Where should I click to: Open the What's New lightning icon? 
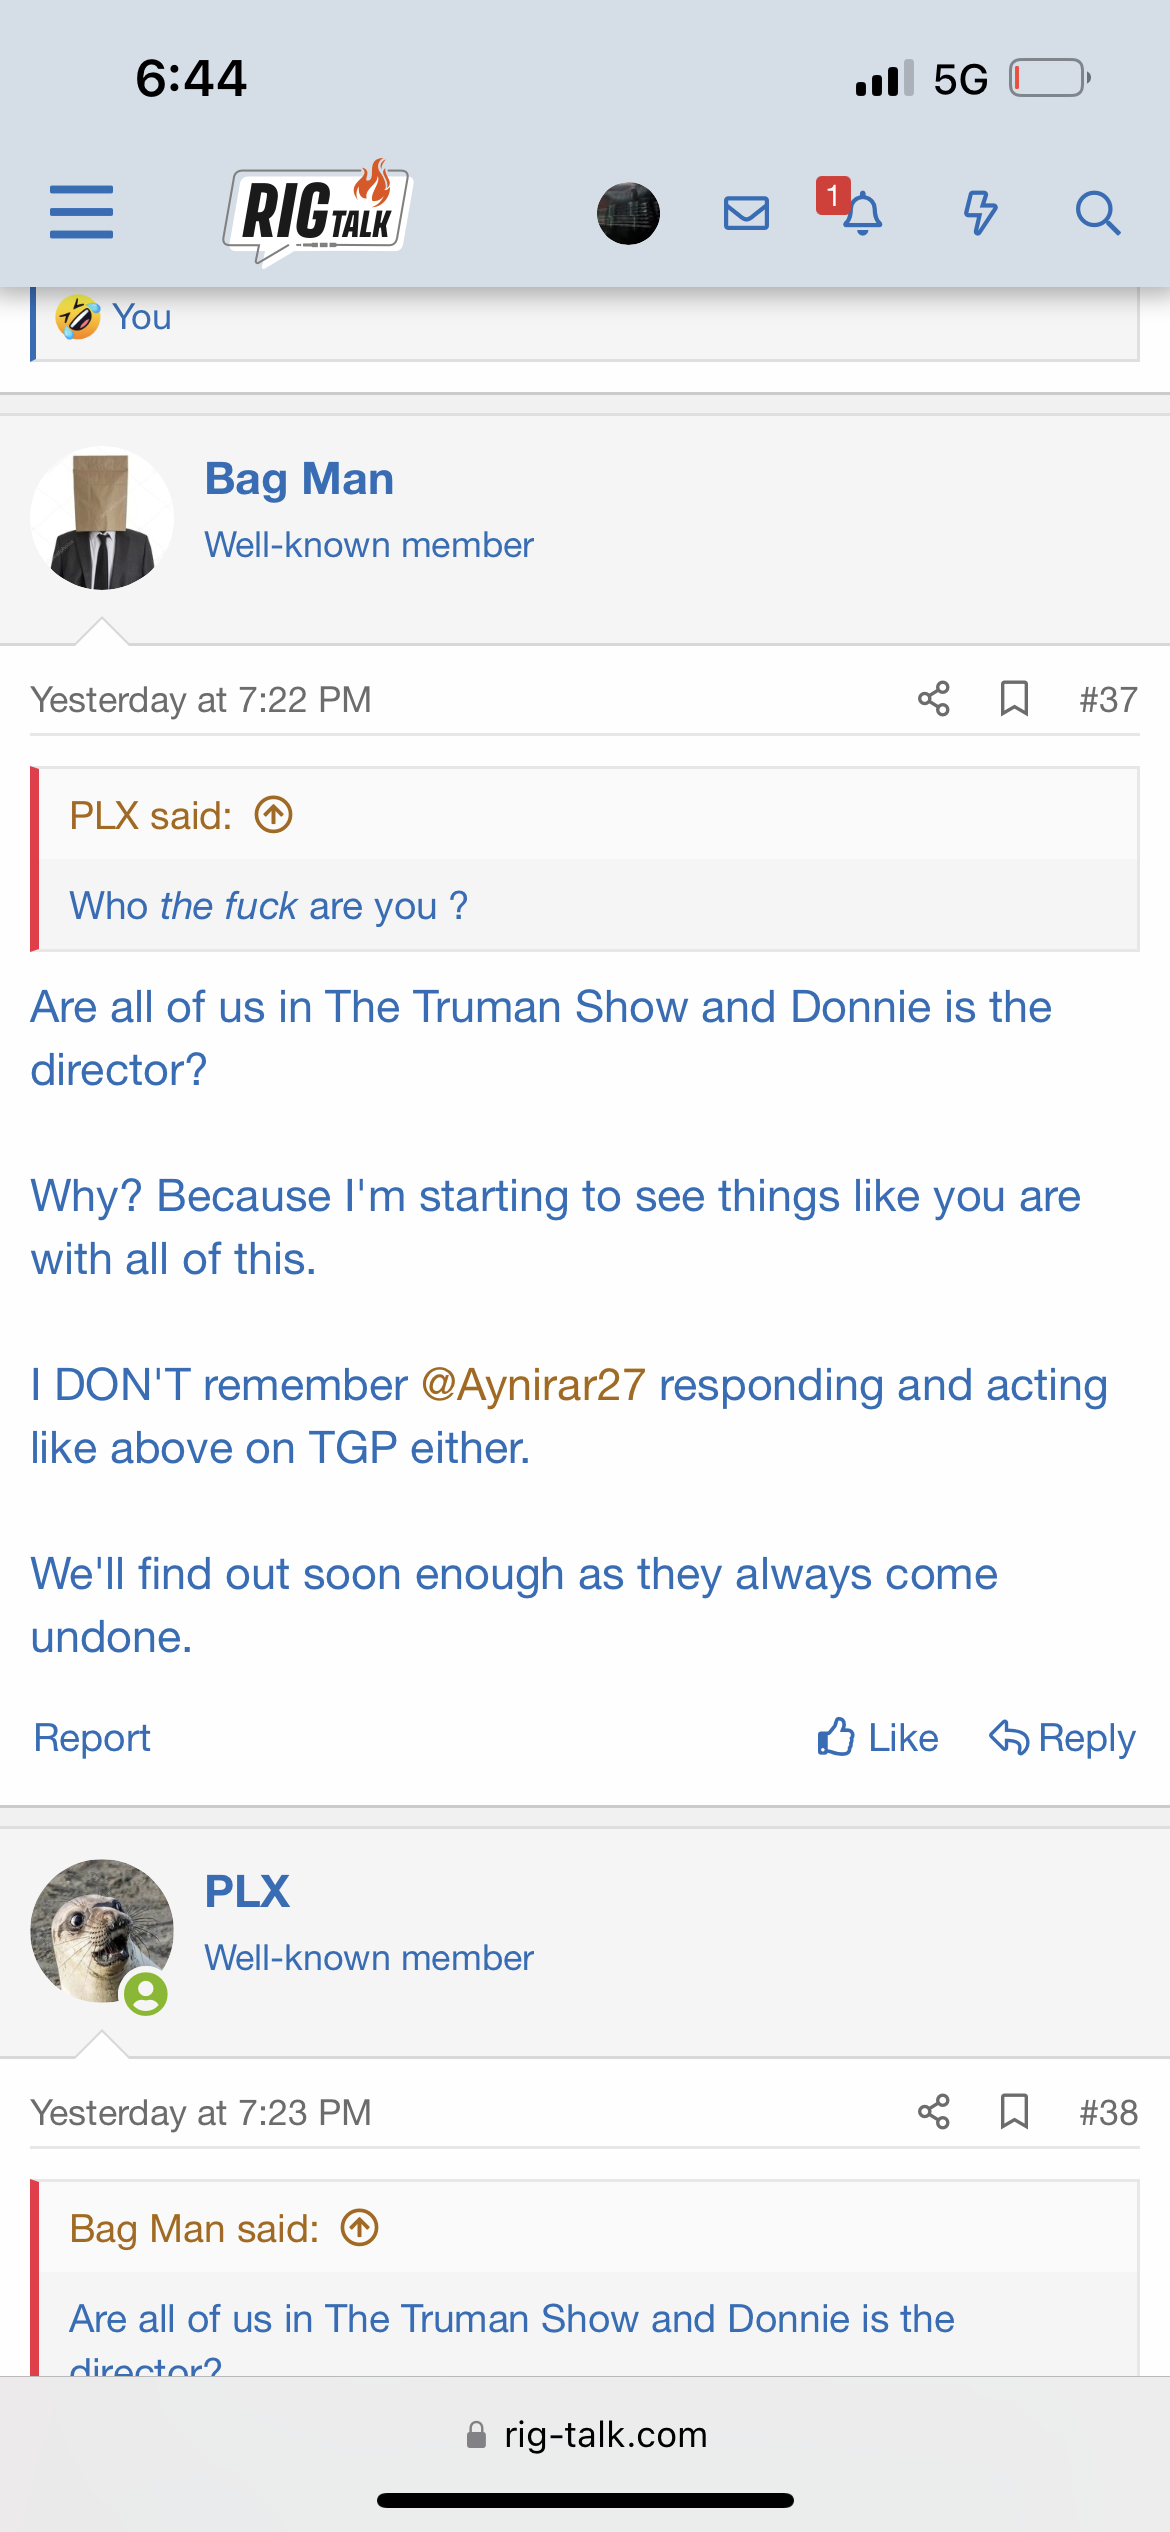pyautogui.click(x=980, y=213)
